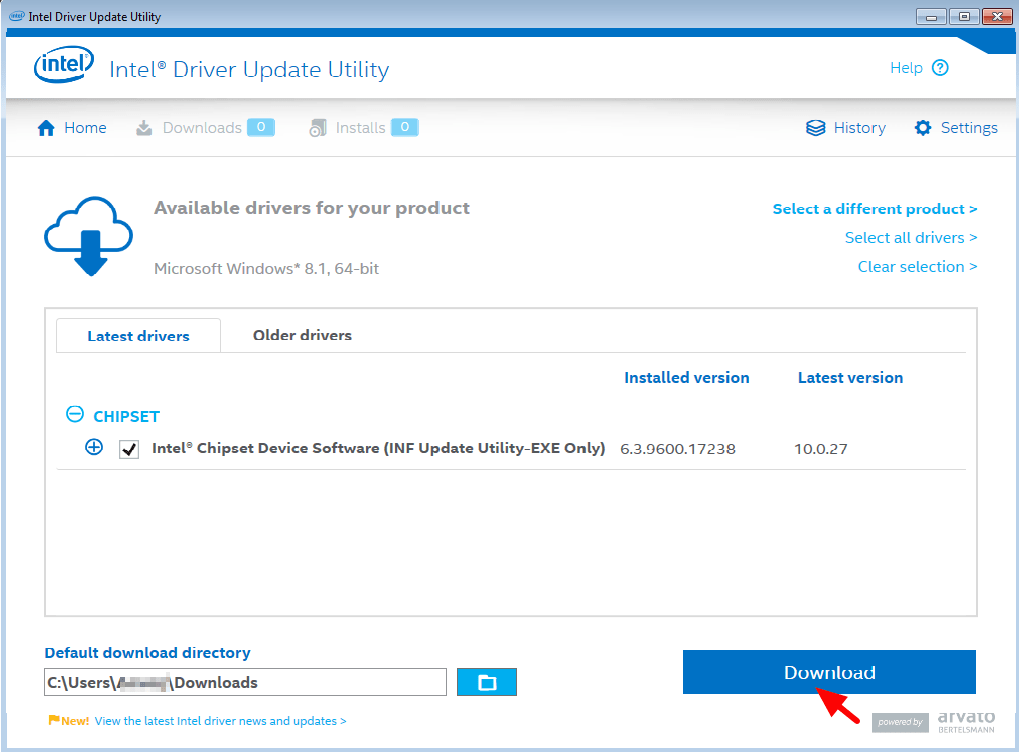
Task: Expand Intel Chipset Device Software details
Action: tap(94, 447)
